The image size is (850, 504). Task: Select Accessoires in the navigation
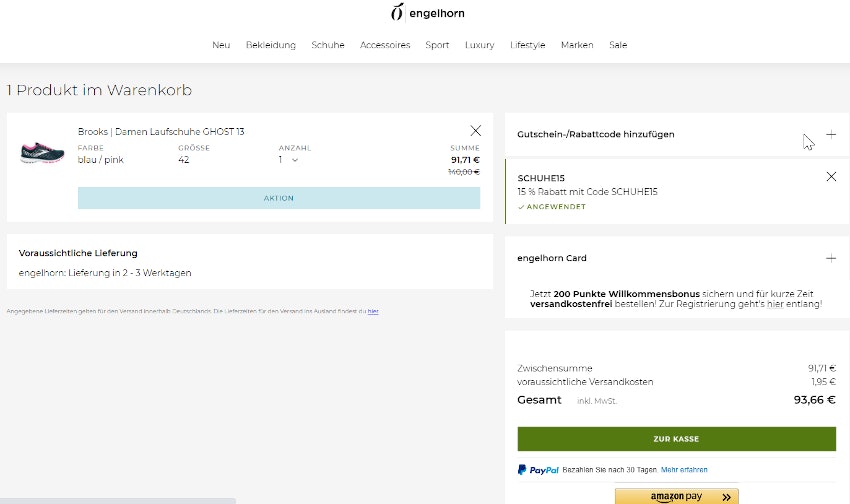click(x=385, y=45)
